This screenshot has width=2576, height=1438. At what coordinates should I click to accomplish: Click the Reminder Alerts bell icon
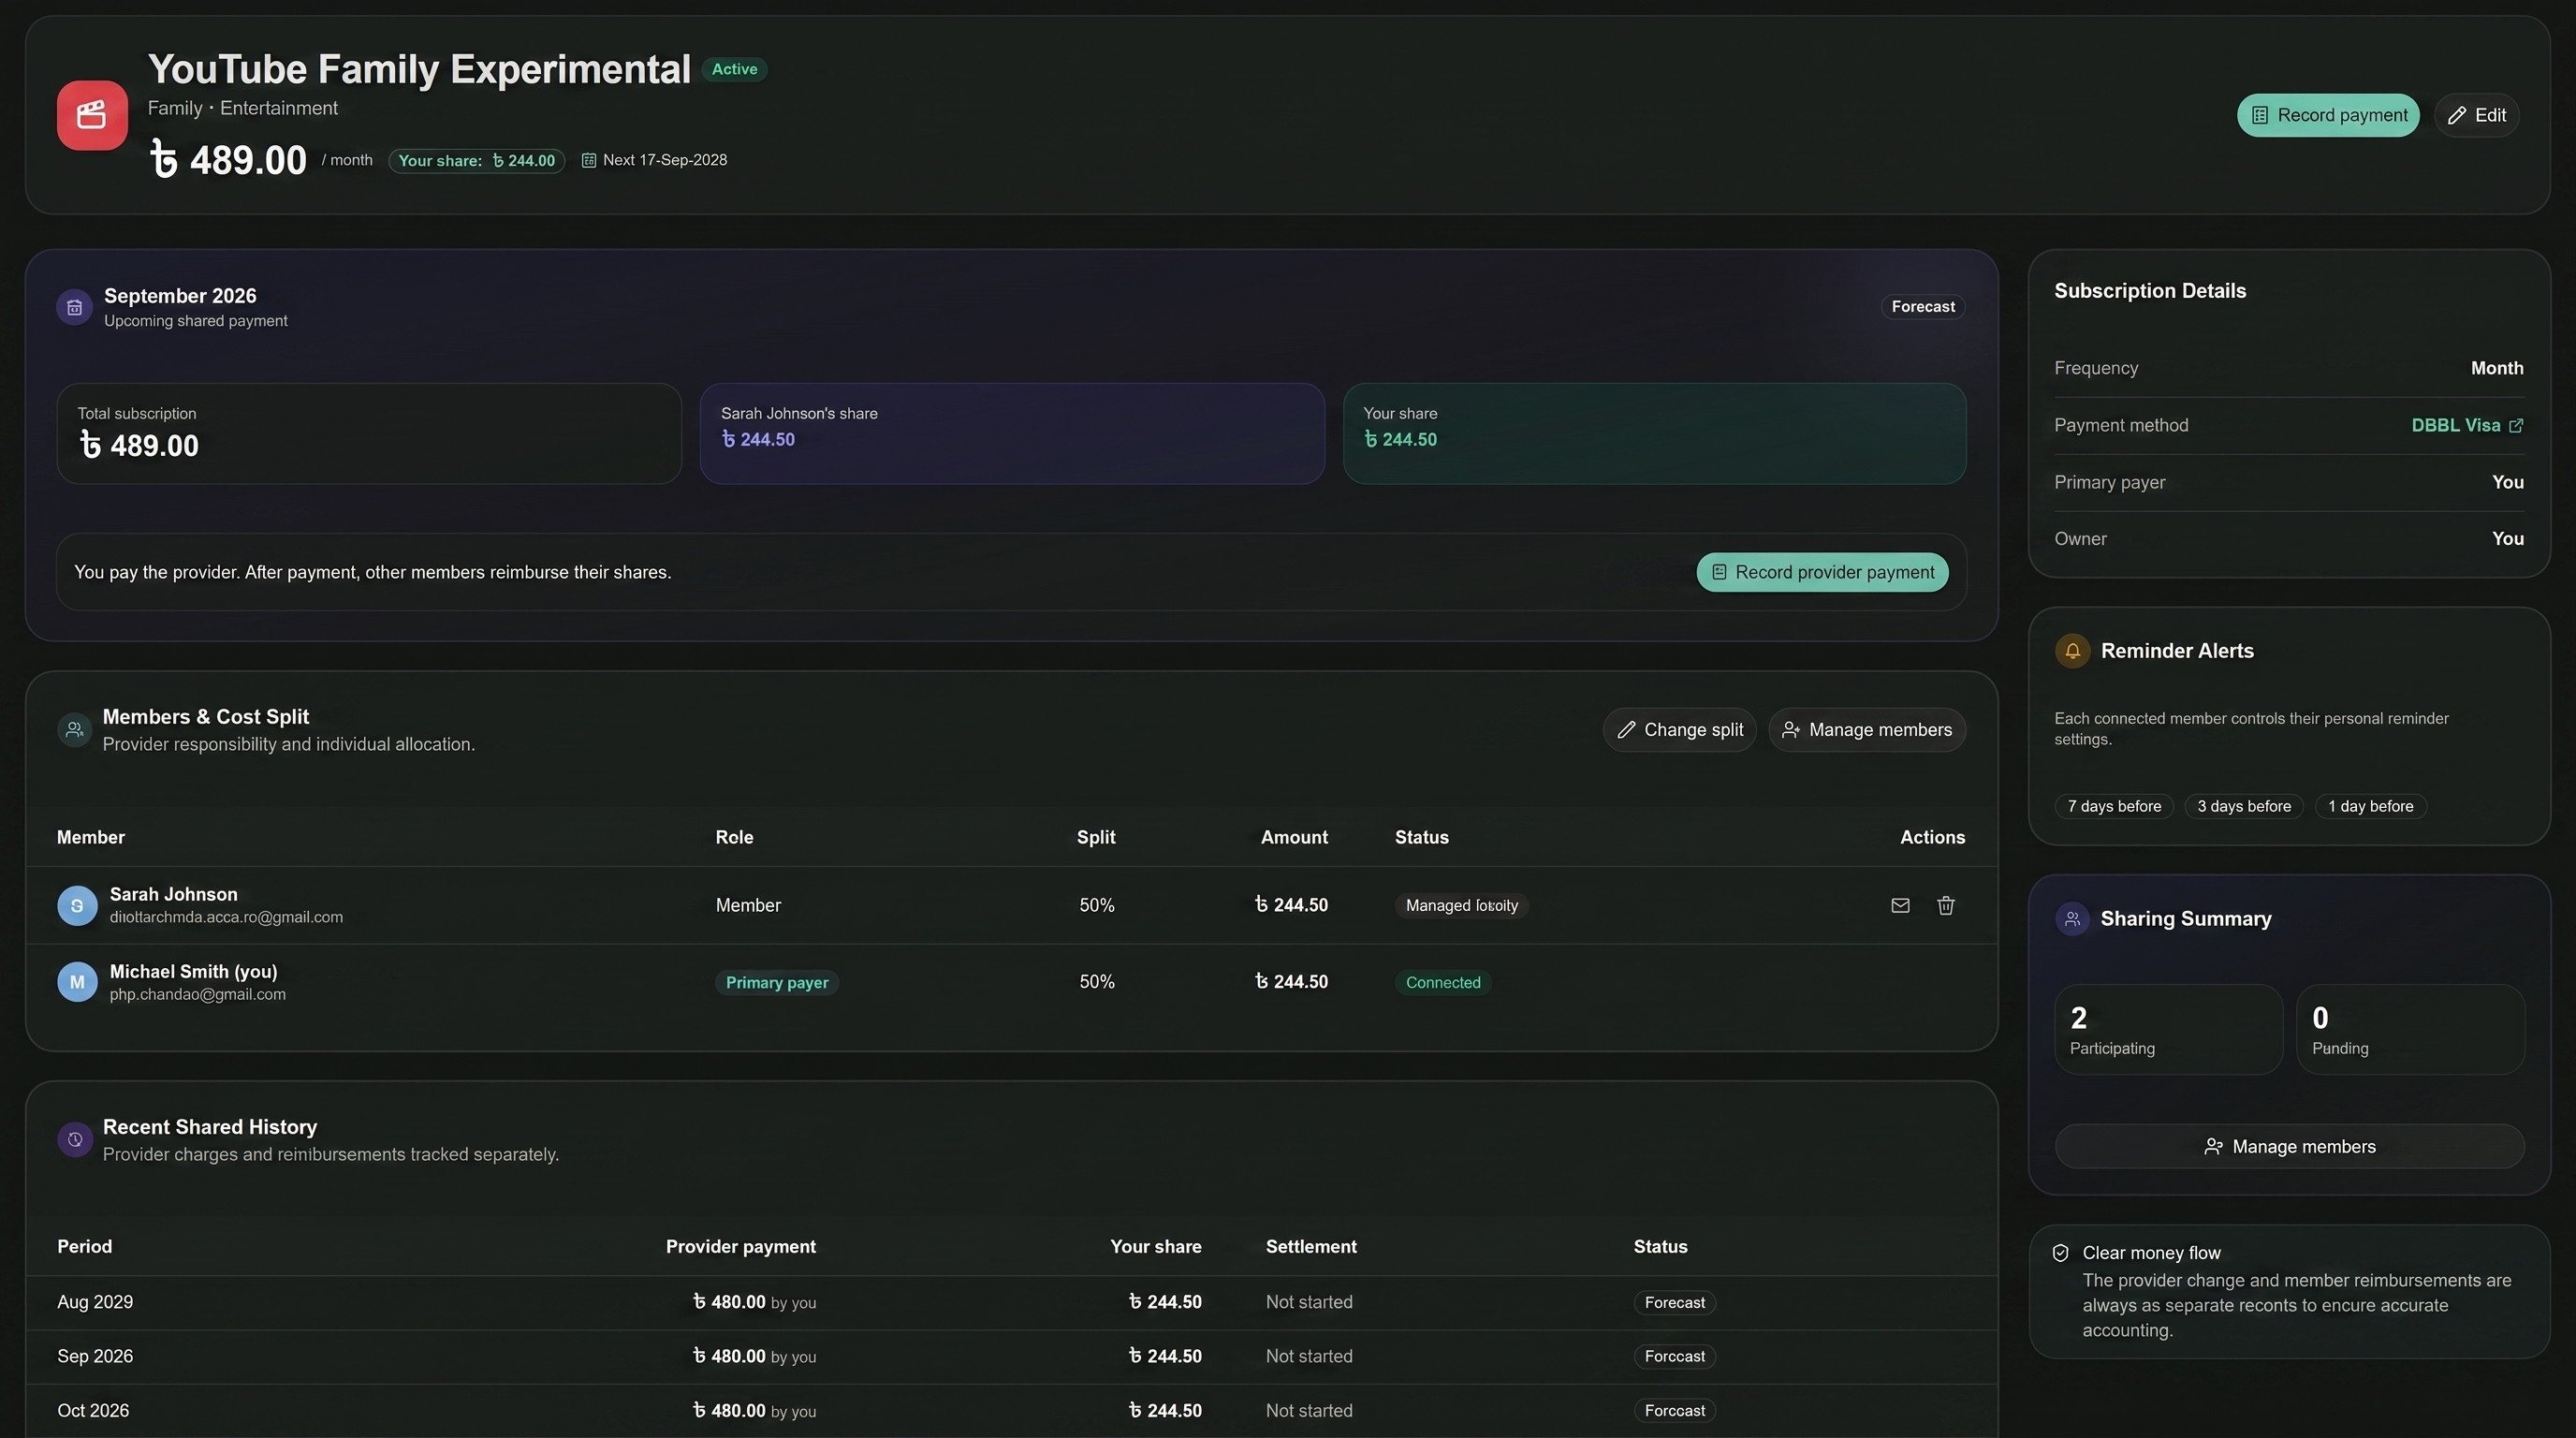2072,651
